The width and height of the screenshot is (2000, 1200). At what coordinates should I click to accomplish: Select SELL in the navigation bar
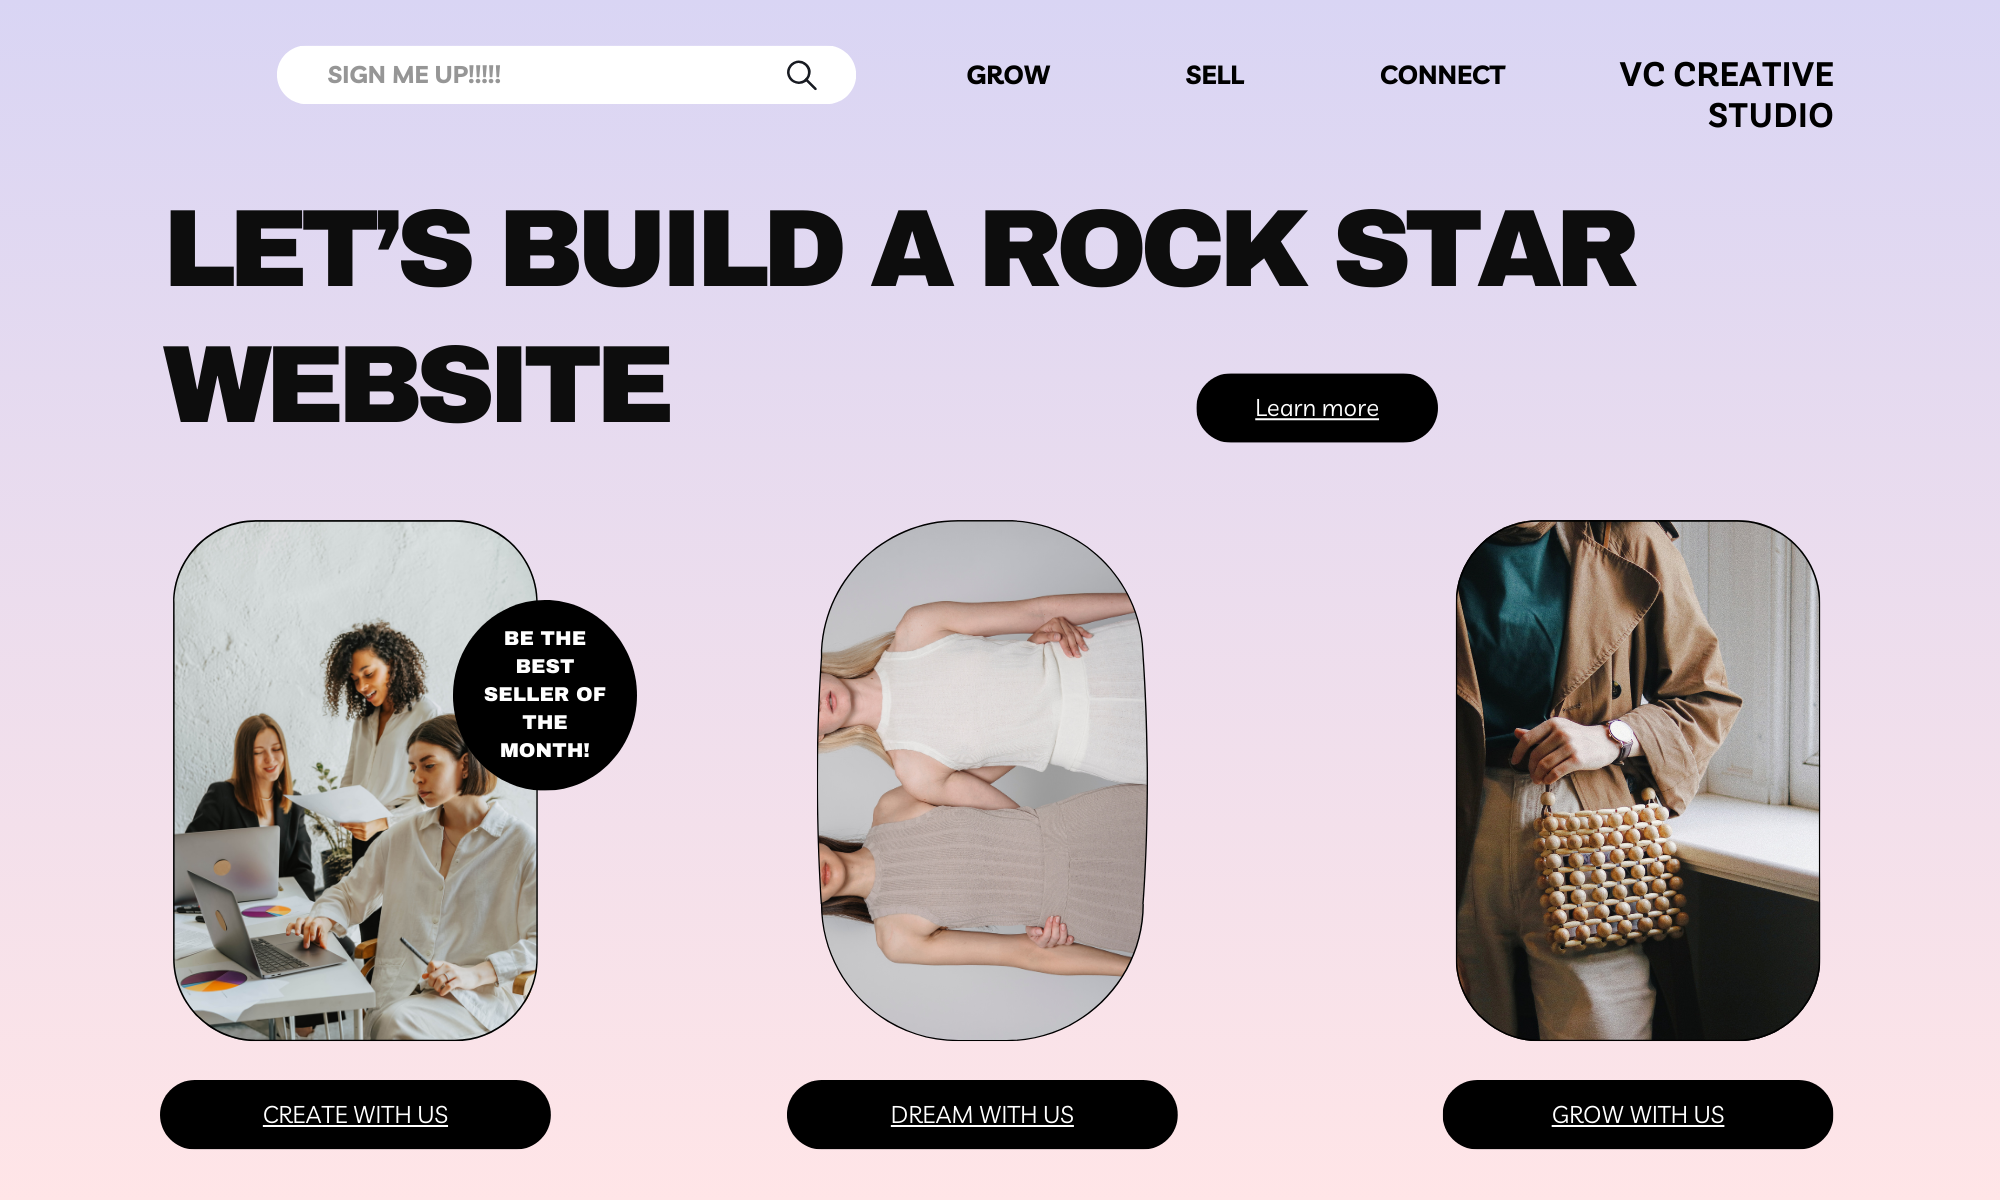tap(1214, 75)
